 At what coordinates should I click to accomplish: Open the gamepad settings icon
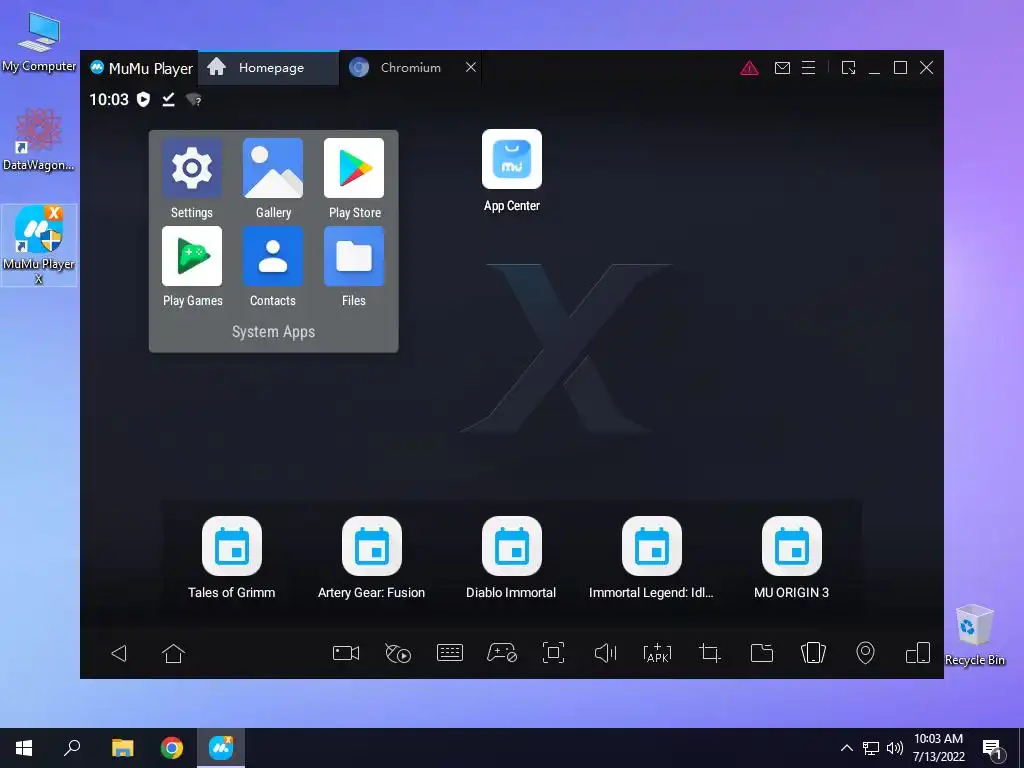point(502,653)
